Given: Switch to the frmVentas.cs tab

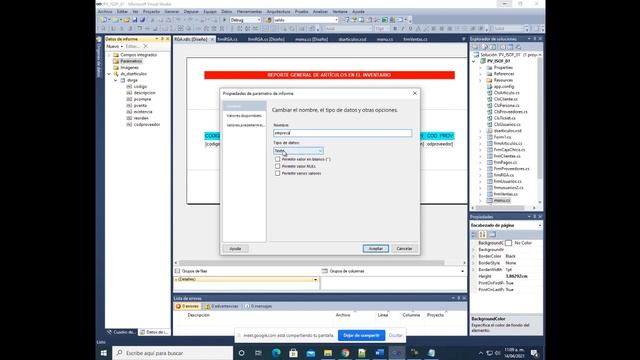Looking at the screenshot, I should [415, 39].
